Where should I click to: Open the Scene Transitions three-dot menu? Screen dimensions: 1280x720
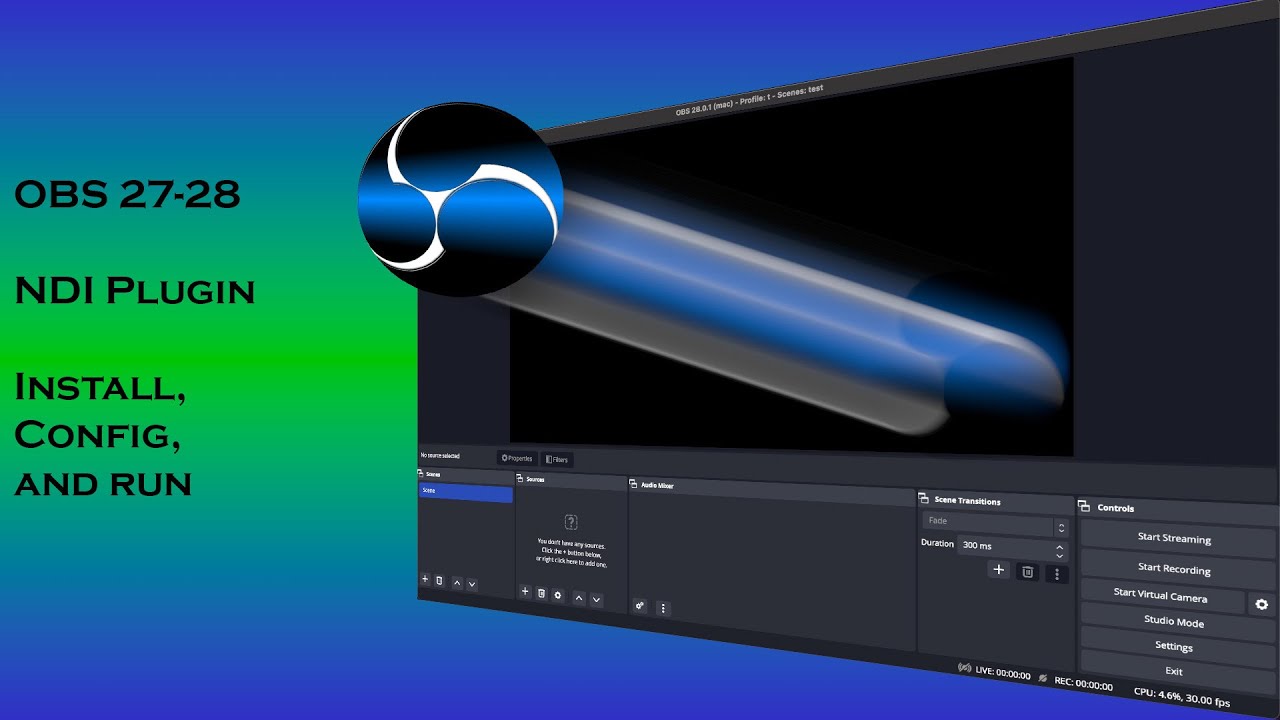pos(1057,574)
